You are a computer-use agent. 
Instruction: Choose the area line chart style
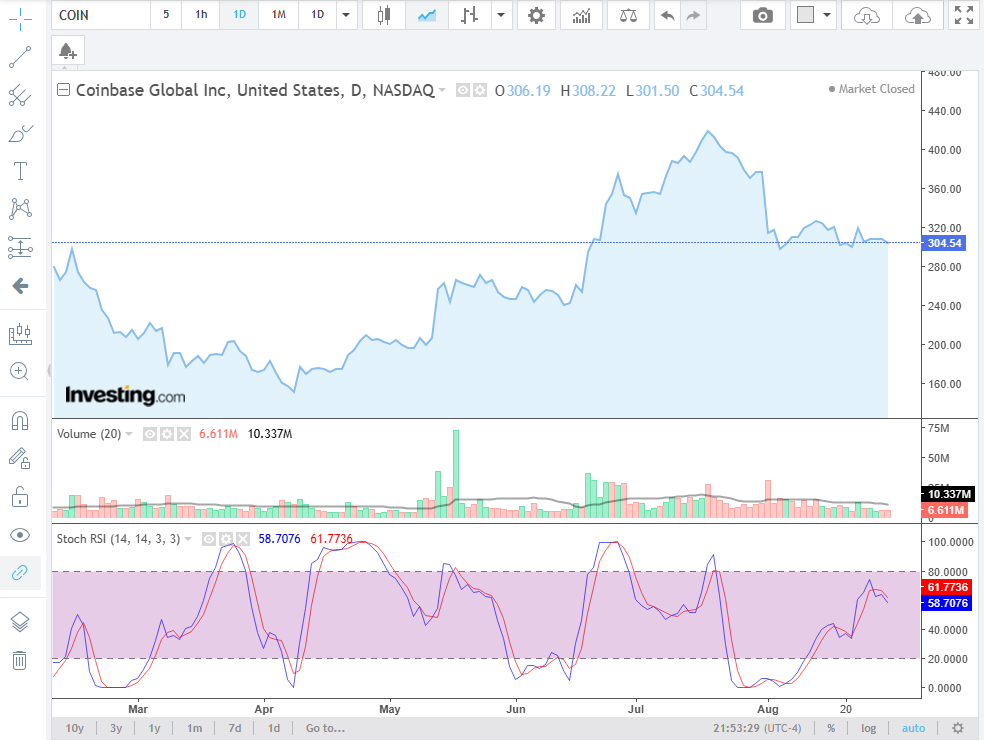(x=427, y=15)
